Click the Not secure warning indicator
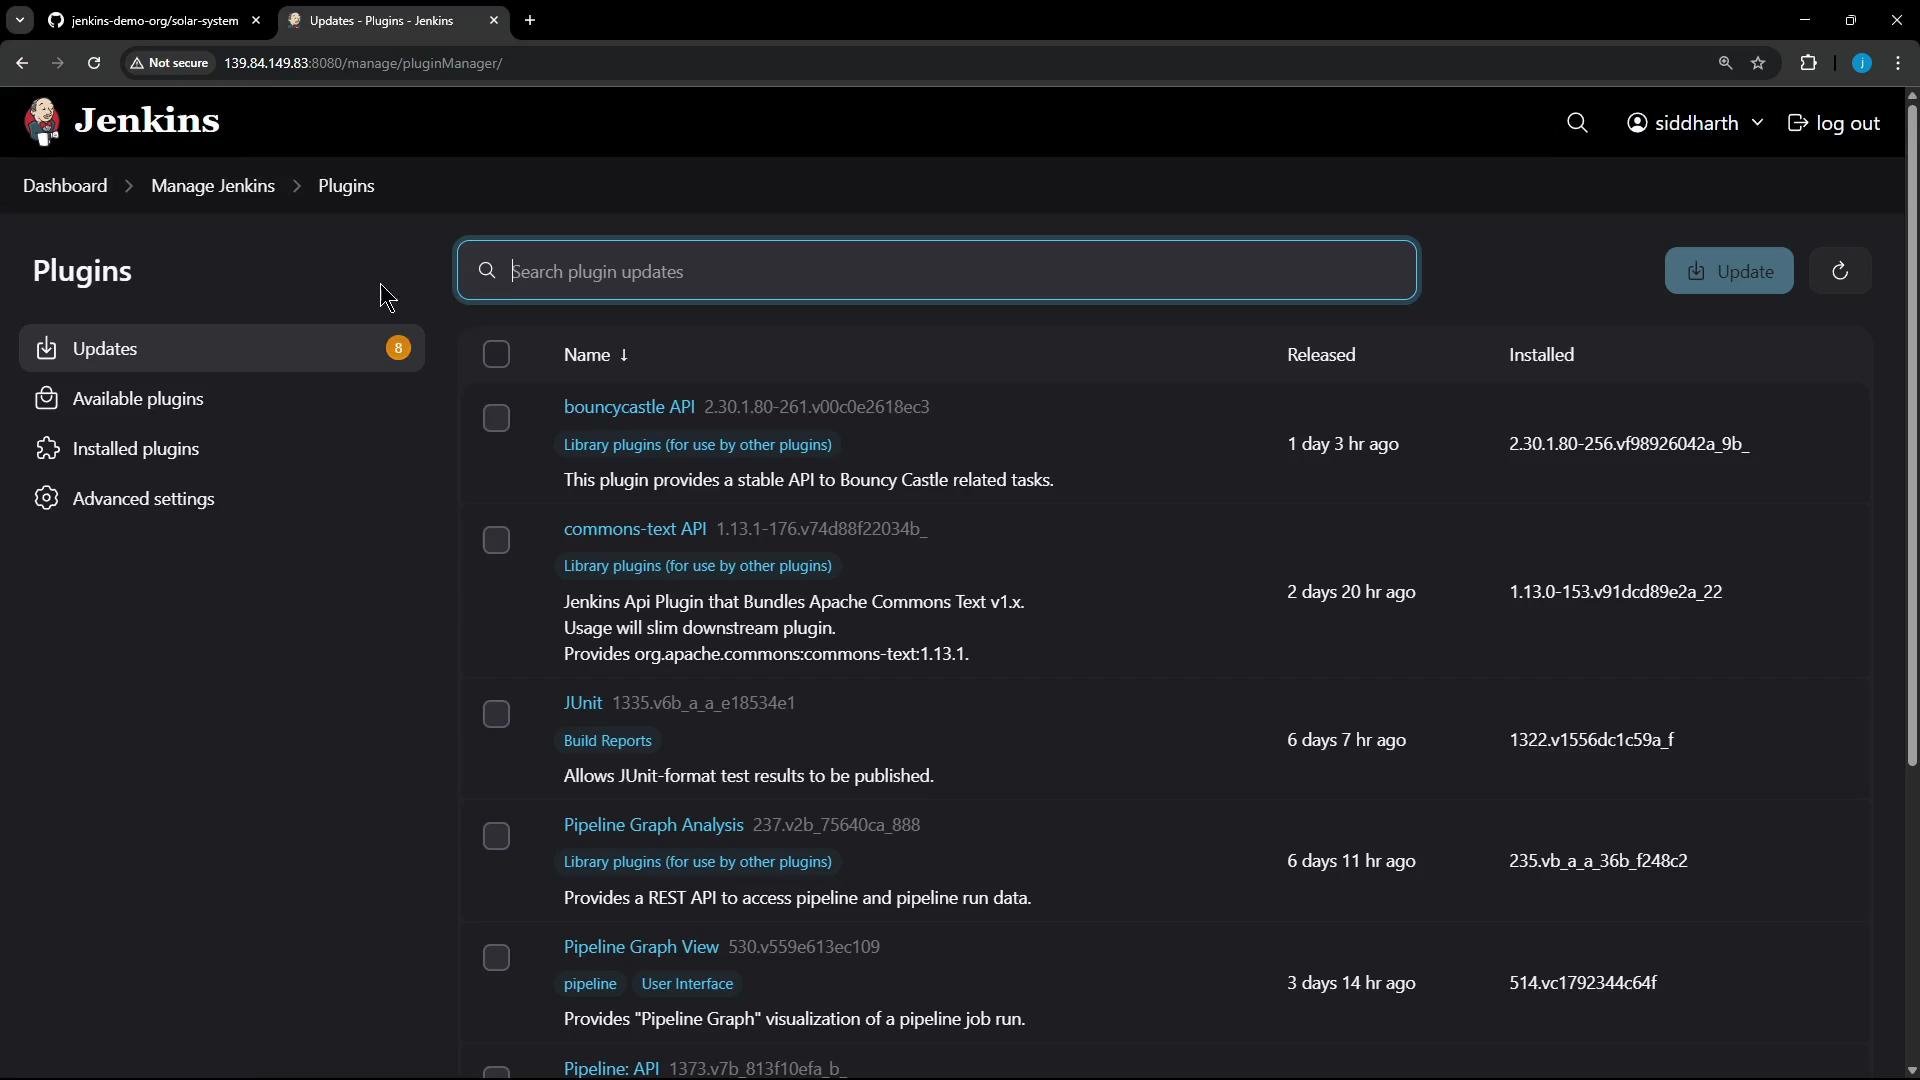 [x=169, y=63]
